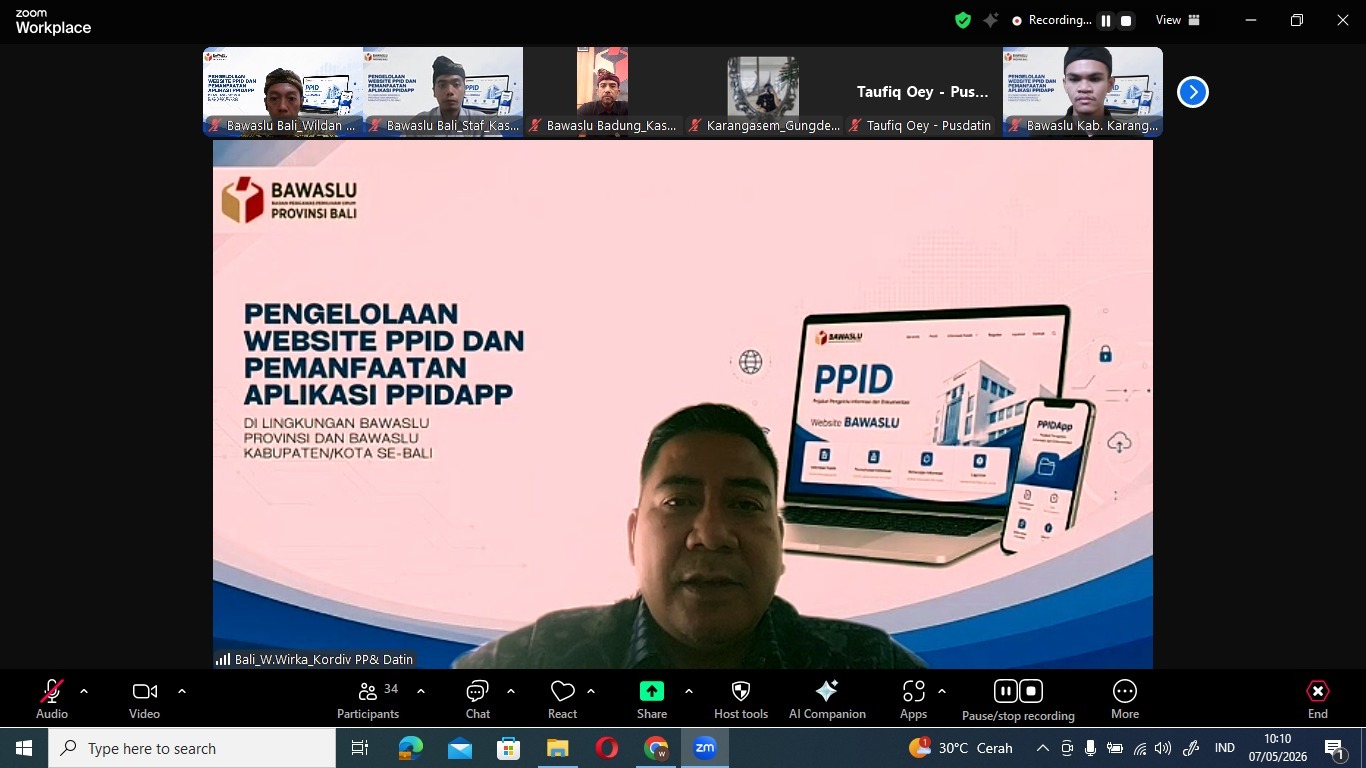Viewport: 1366px width, 768px height.
Task: Select Karangasem_Gungde thumbnail
Action: click(x=763, y=92)
